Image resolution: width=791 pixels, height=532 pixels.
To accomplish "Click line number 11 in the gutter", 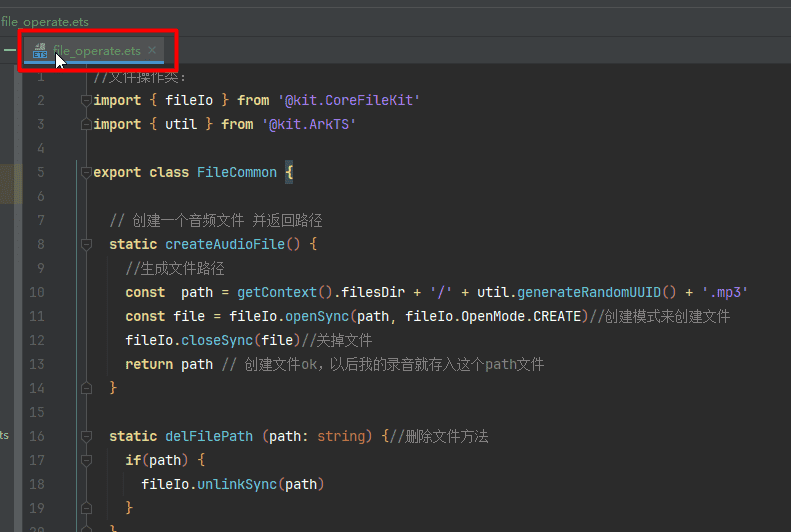I will point(37,316).
